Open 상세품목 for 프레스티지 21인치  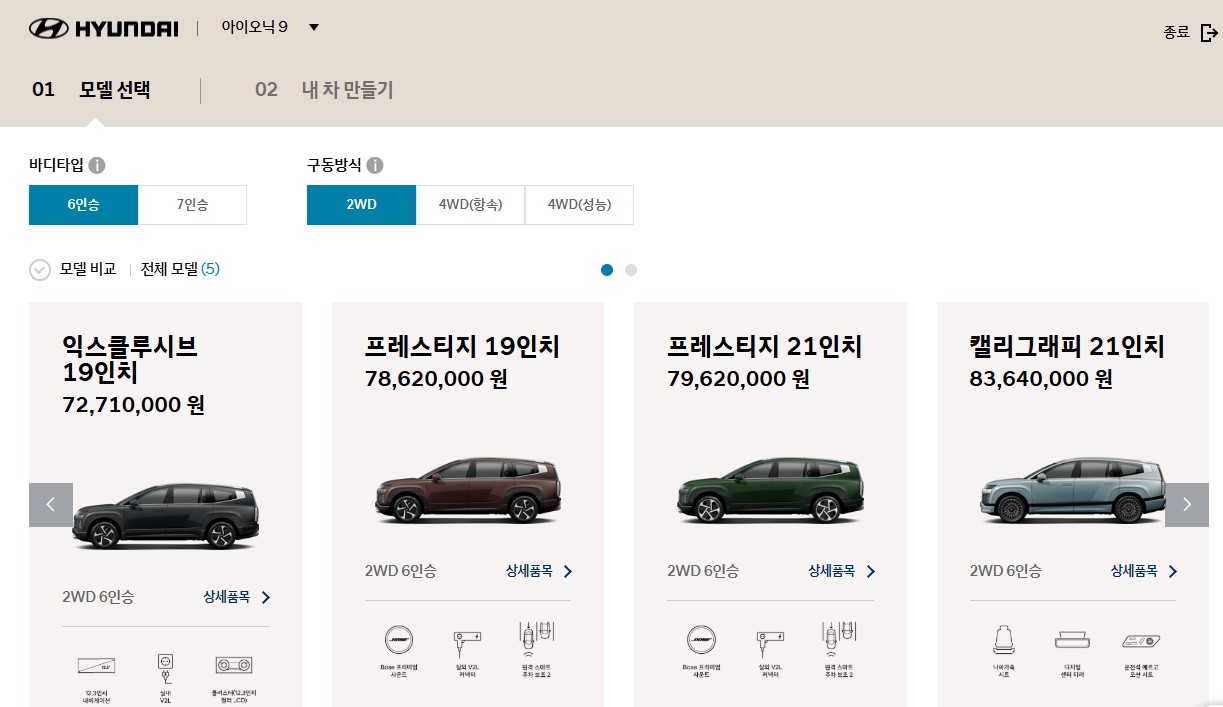[842, 571]
